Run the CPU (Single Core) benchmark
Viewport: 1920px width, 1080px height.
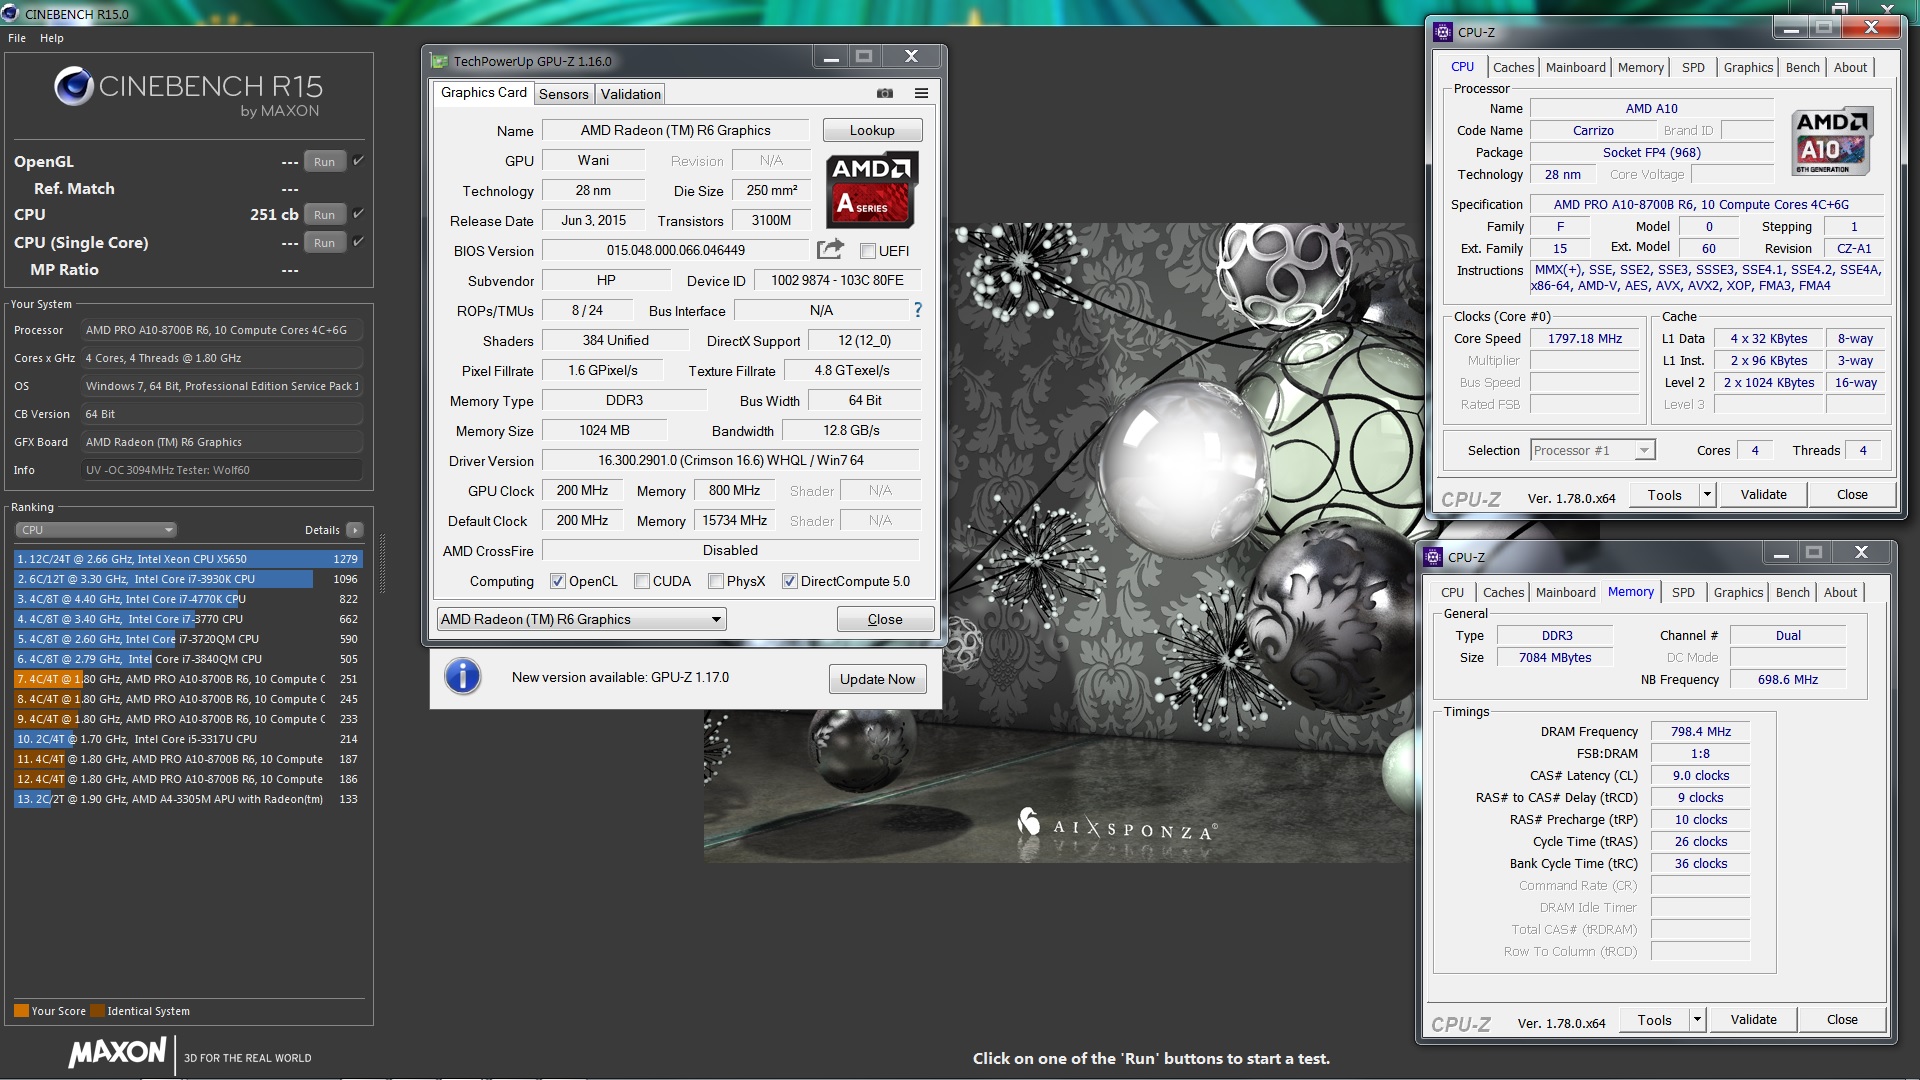pyautogui.click(x=325, y=242)
